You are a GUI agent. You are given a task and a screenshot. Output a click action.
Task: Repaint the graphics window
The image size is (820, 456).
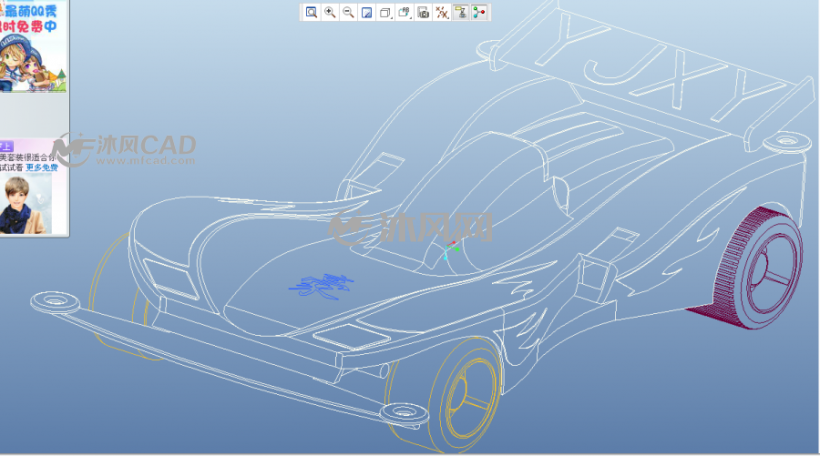tap(367, 13)
